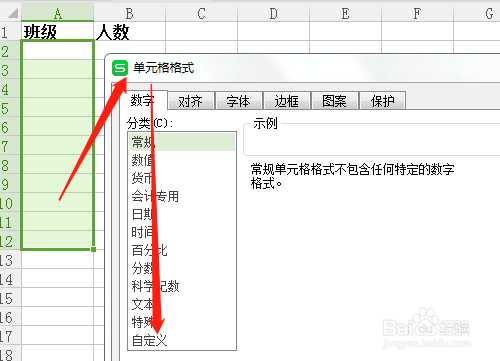The height and width of the screenshot is (361, 500).
Task: Click cell A2 in the spreadsheet
Action: click(58, 51)
